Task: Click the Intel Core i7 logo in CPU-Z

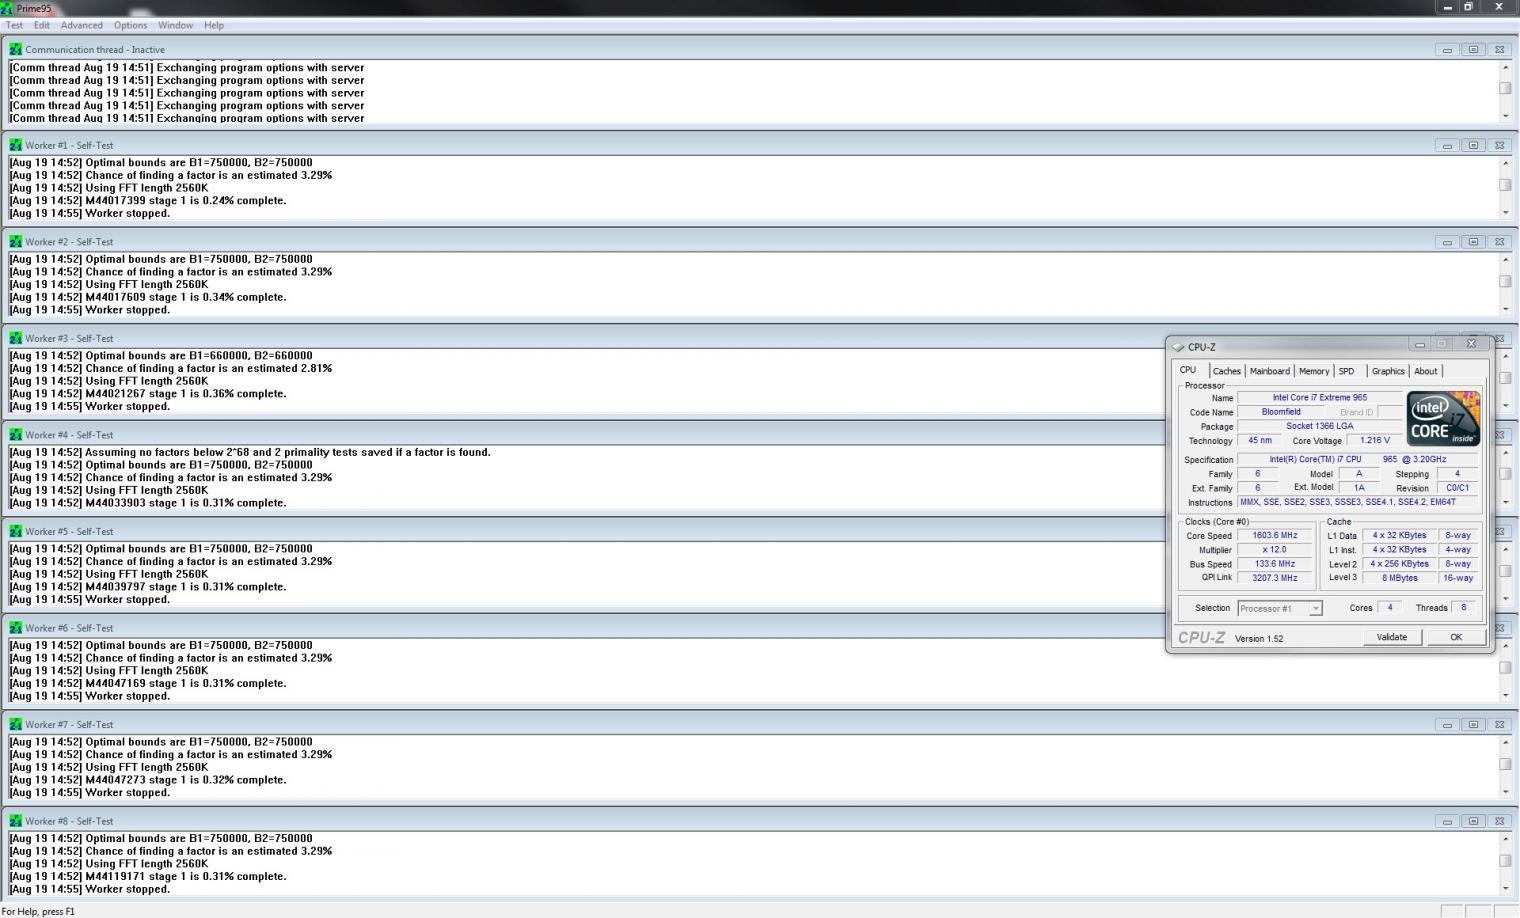Action: (x=1443, y=418)
